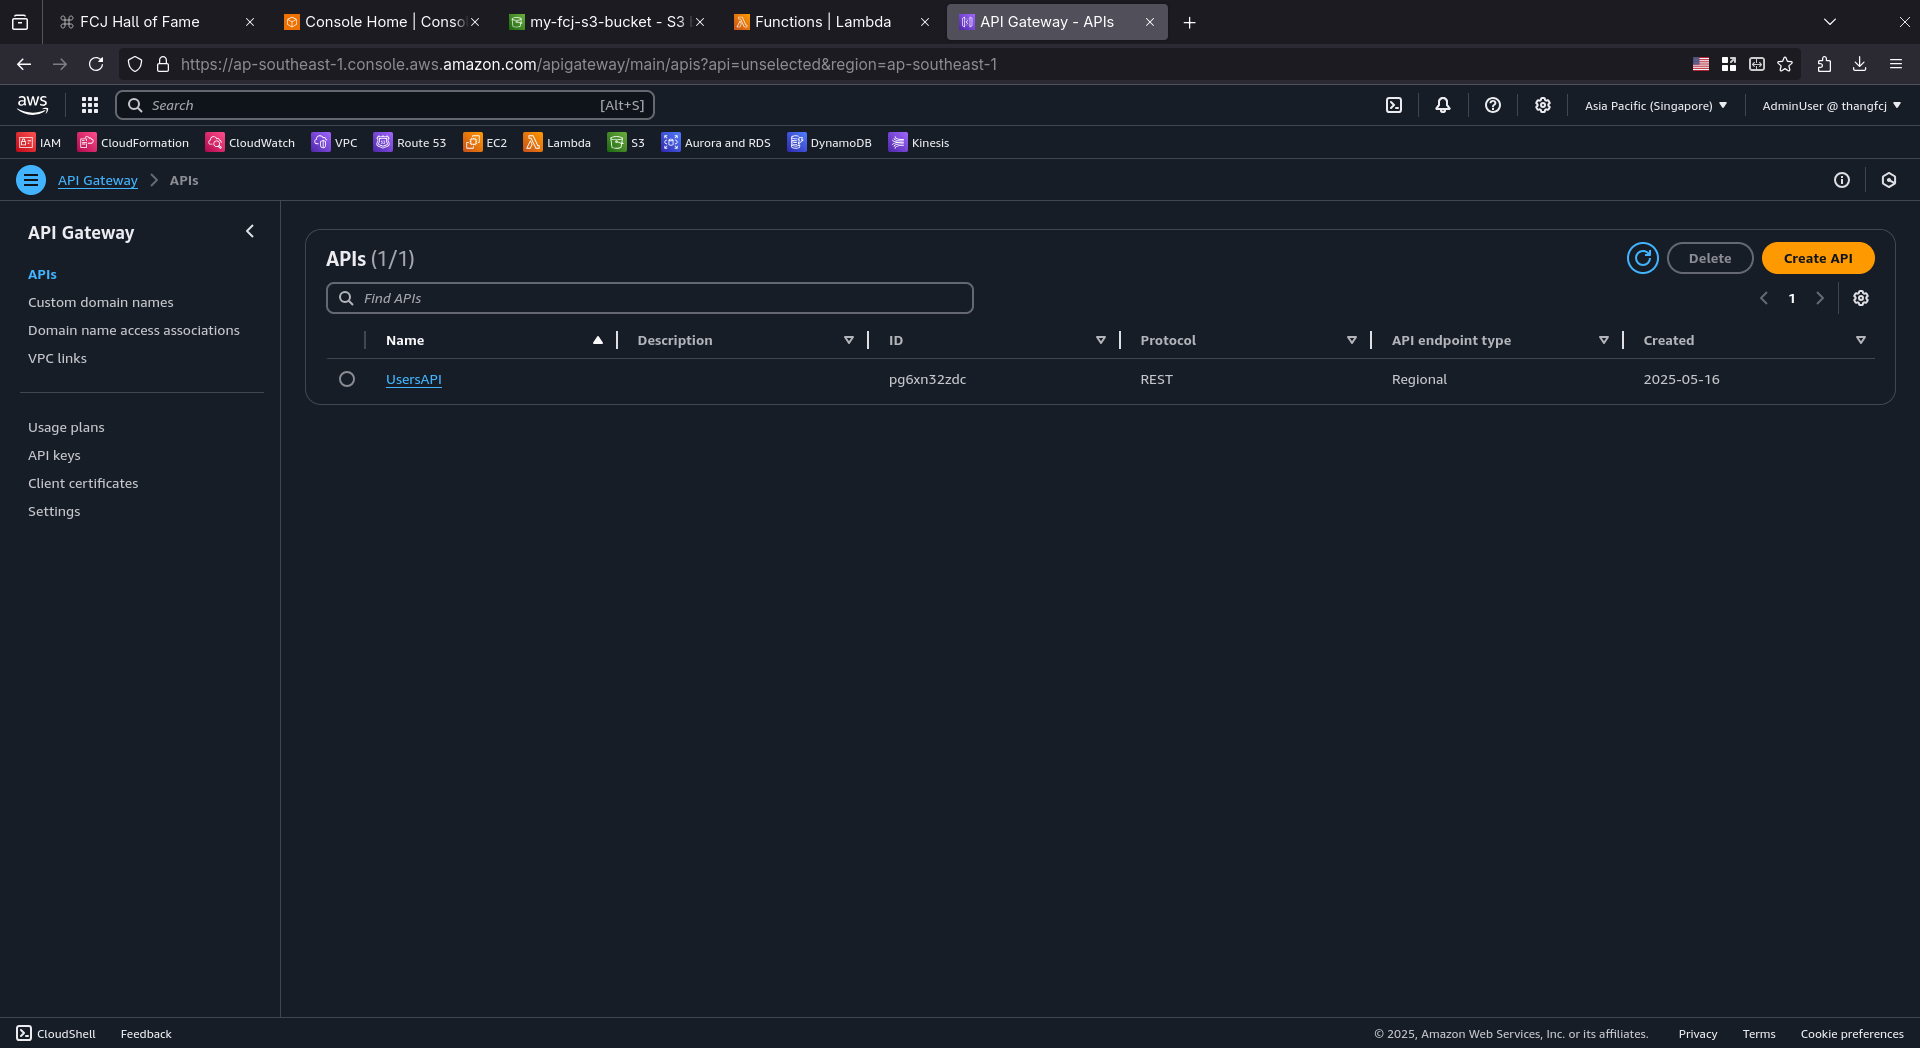Bookmark this page with the star

1785,64
